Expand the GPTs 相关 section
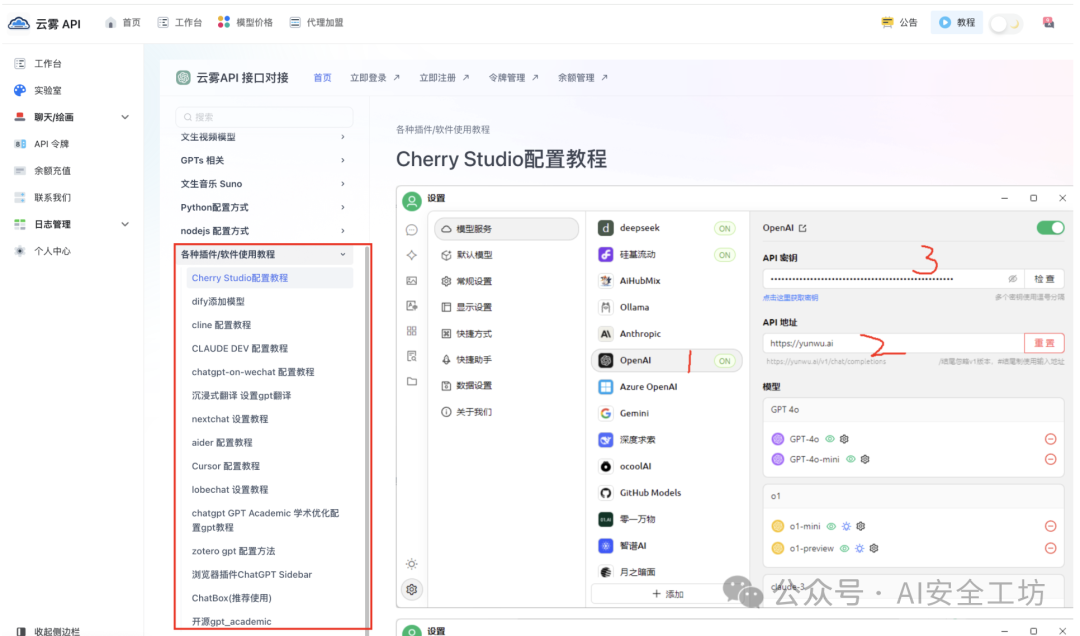 [x=263, y=161]
